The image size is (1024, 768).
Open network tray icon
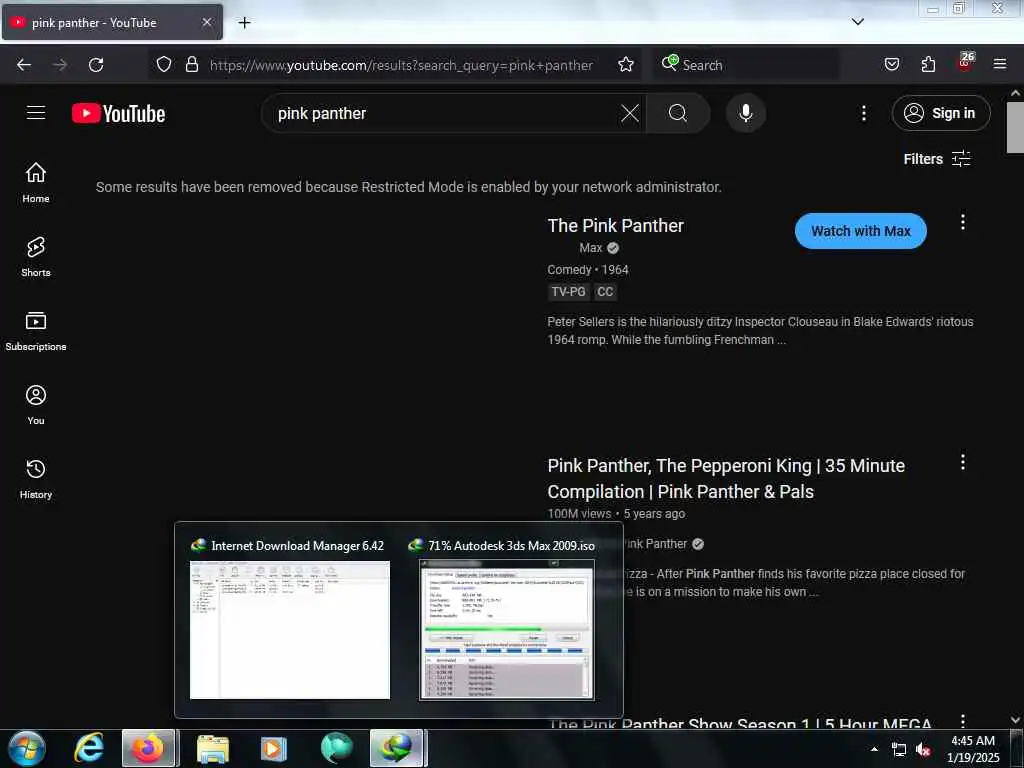(899, 749)
